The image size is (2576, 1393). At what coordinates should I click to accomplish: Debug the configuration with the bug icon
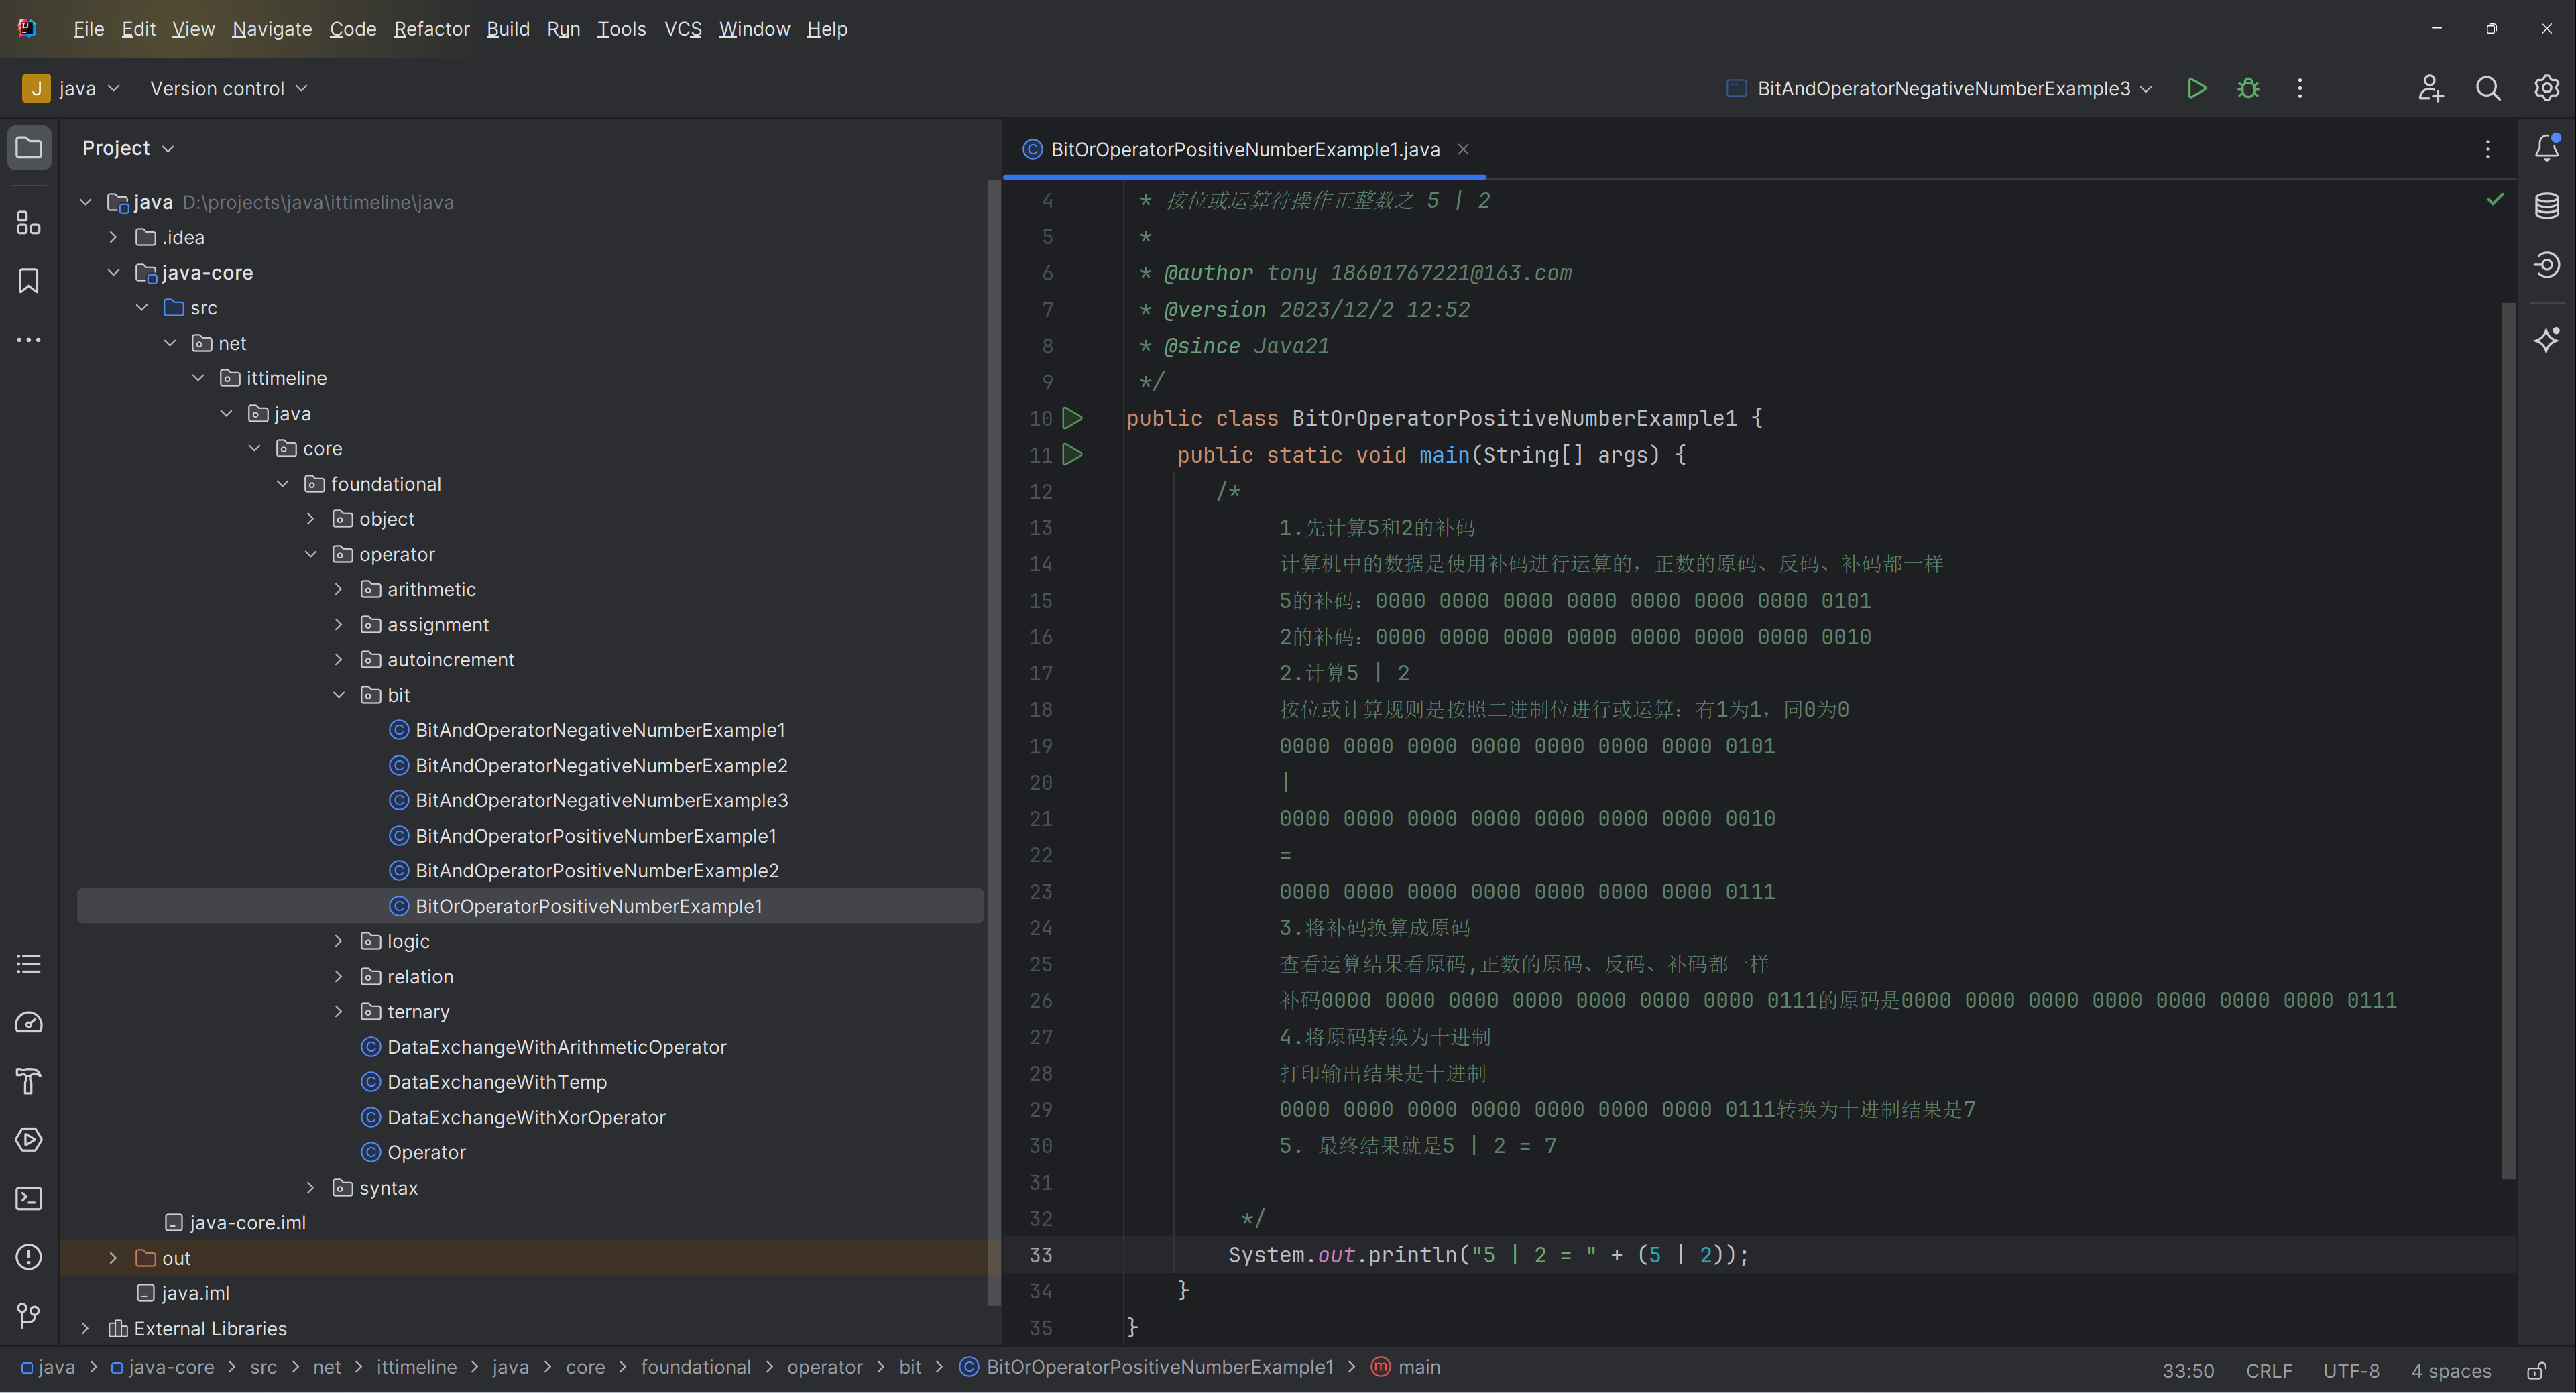point(2248,88)
